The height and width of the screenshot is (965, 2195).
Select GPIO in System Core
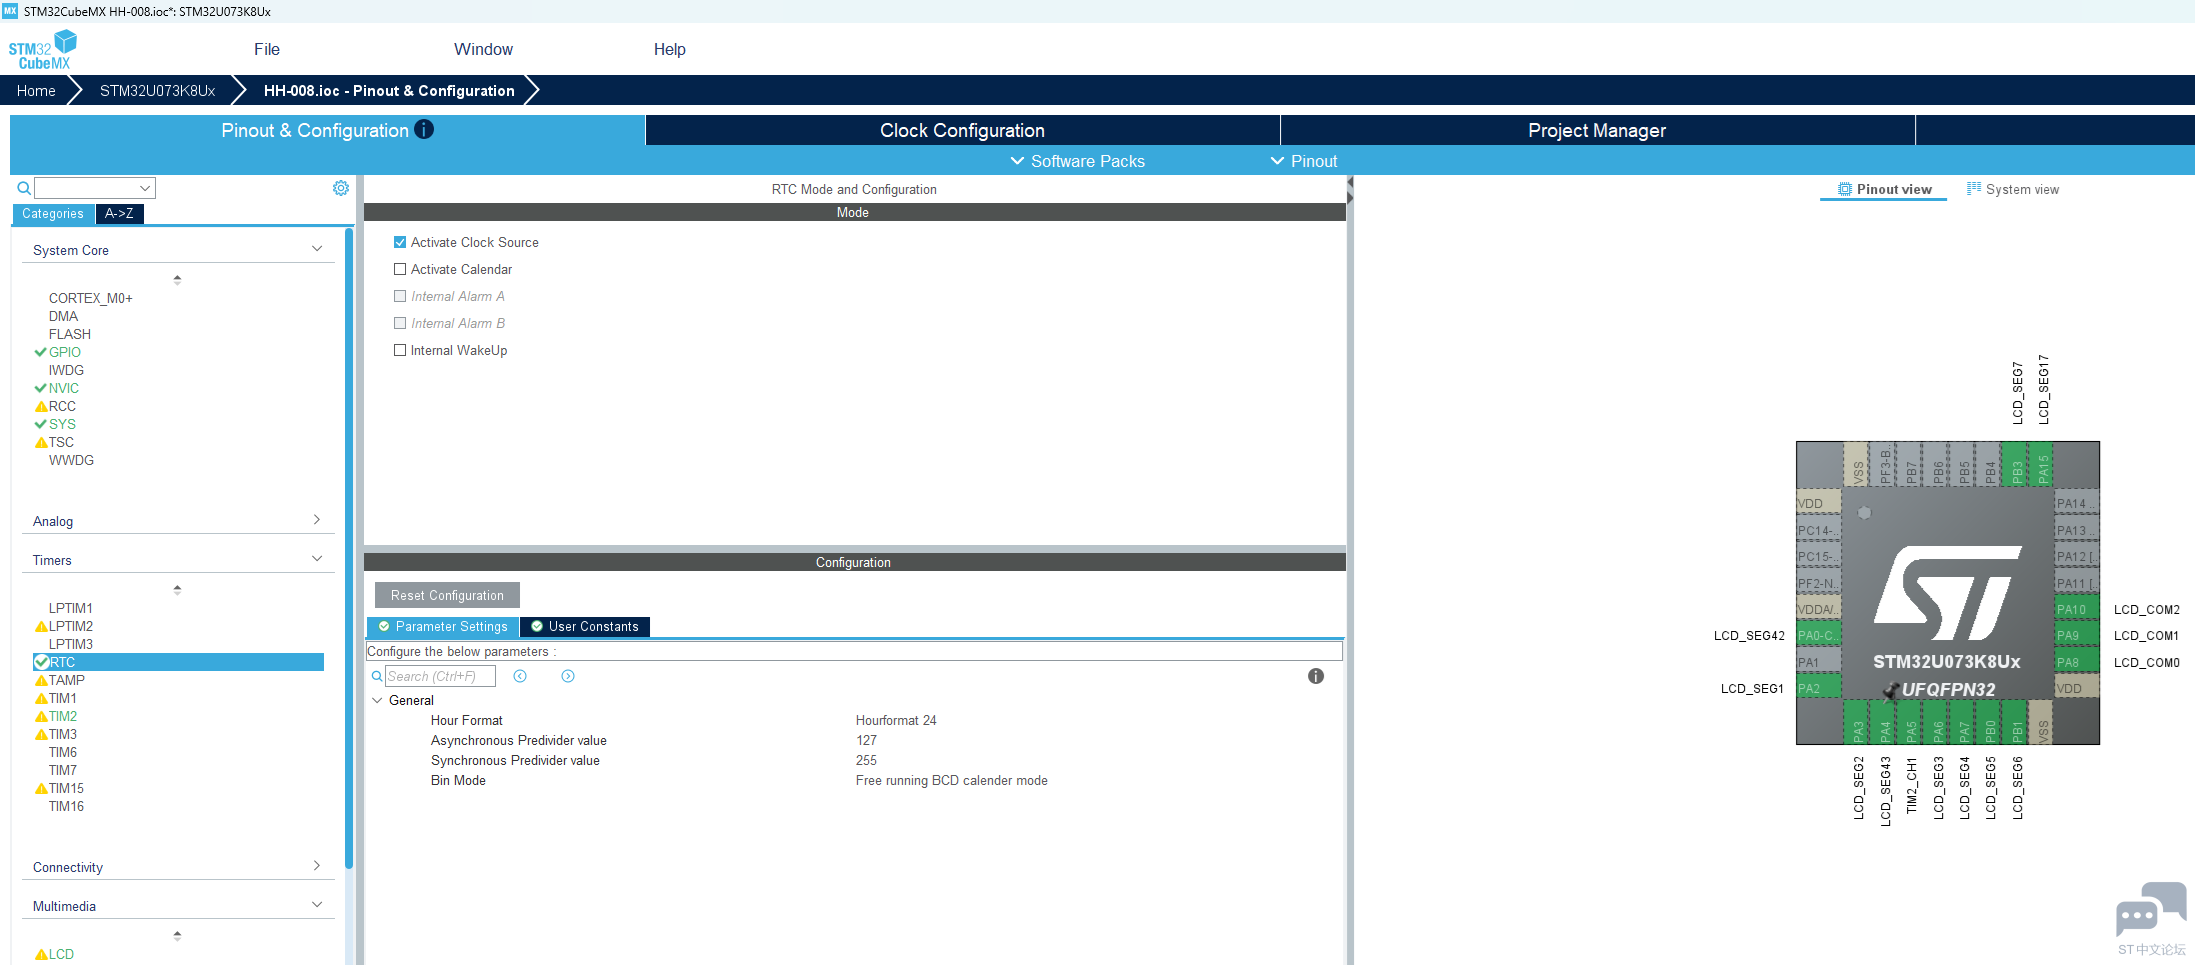65,352
